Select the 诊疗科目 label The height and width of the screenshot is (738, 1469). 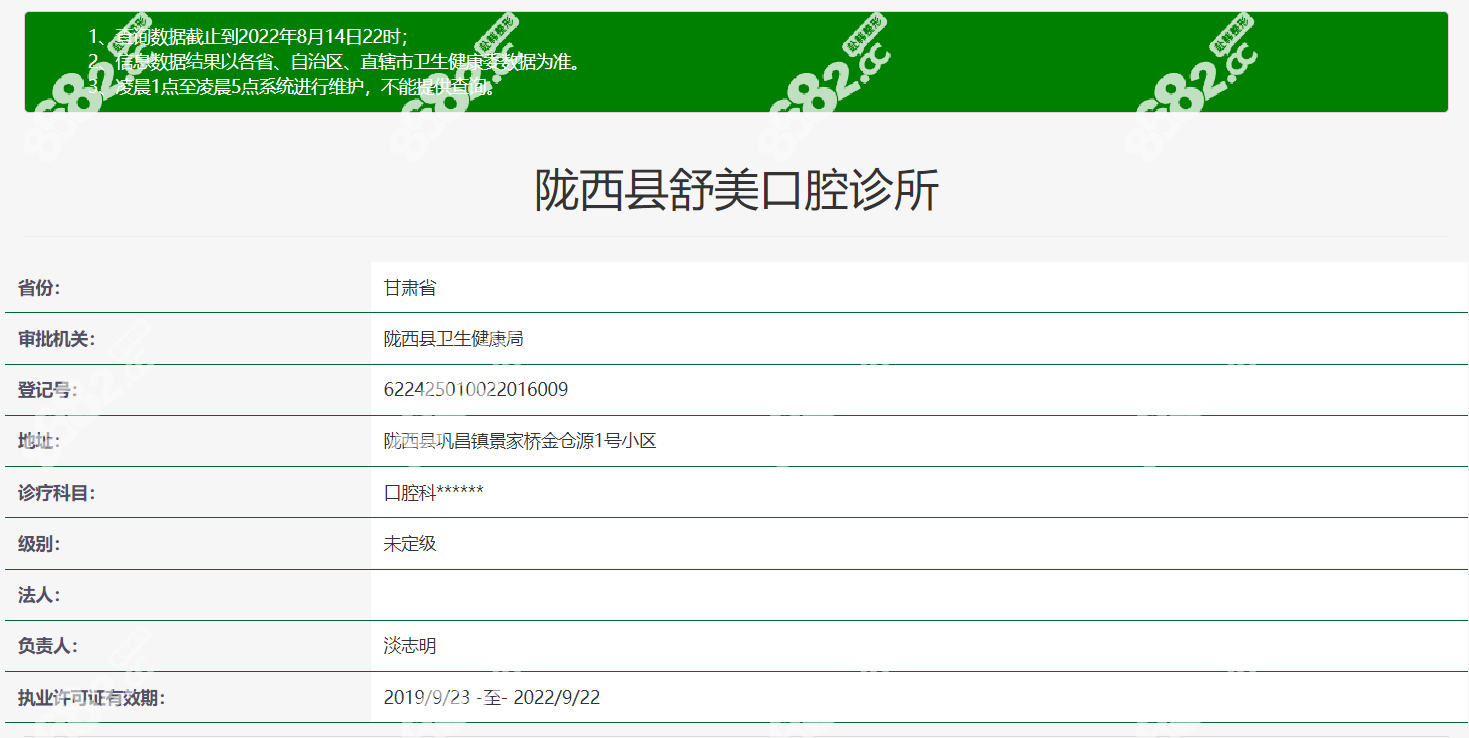pos(56,493)
